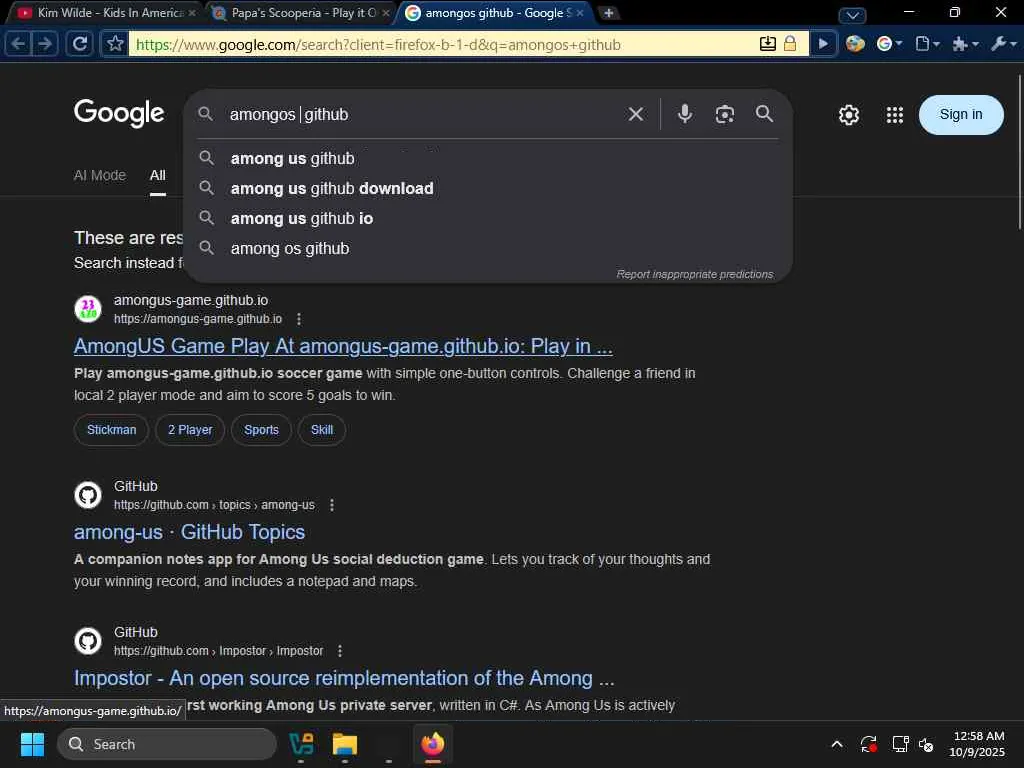Open the 'among-us · GitHub Topics' result
1024x768 pixels.
(189, 532)
